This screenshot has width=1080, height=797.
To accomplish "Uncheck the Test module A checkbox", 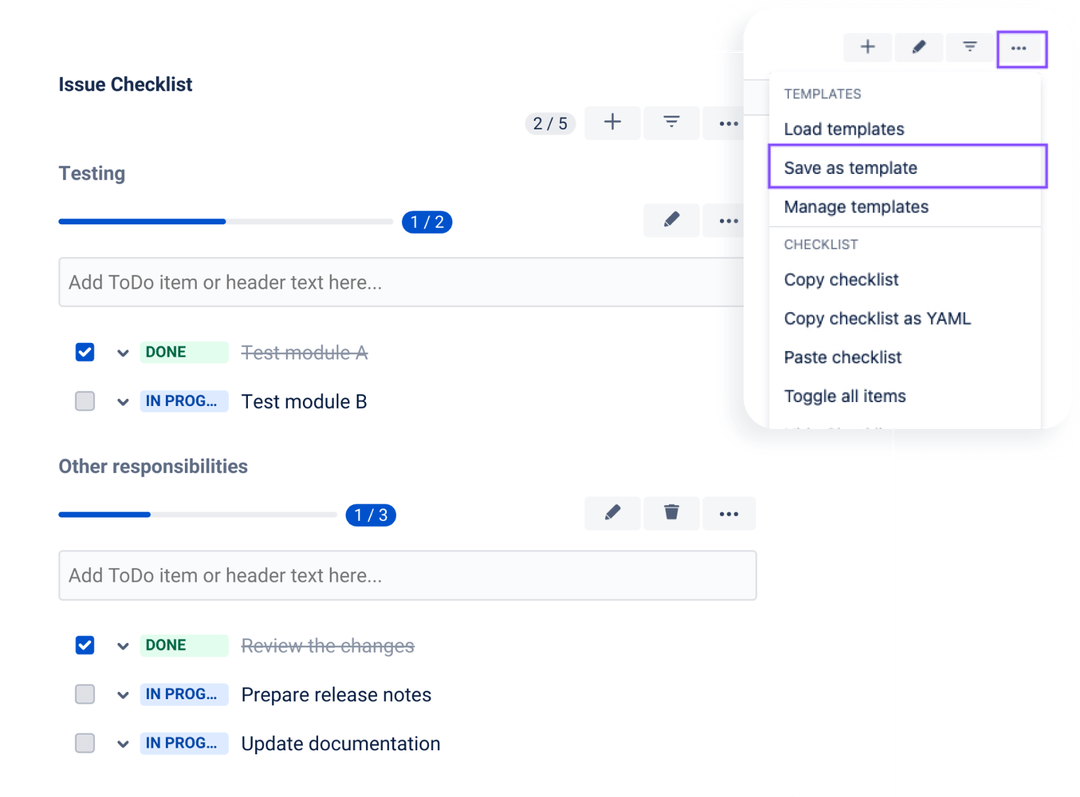I will (x=85, y=352).
